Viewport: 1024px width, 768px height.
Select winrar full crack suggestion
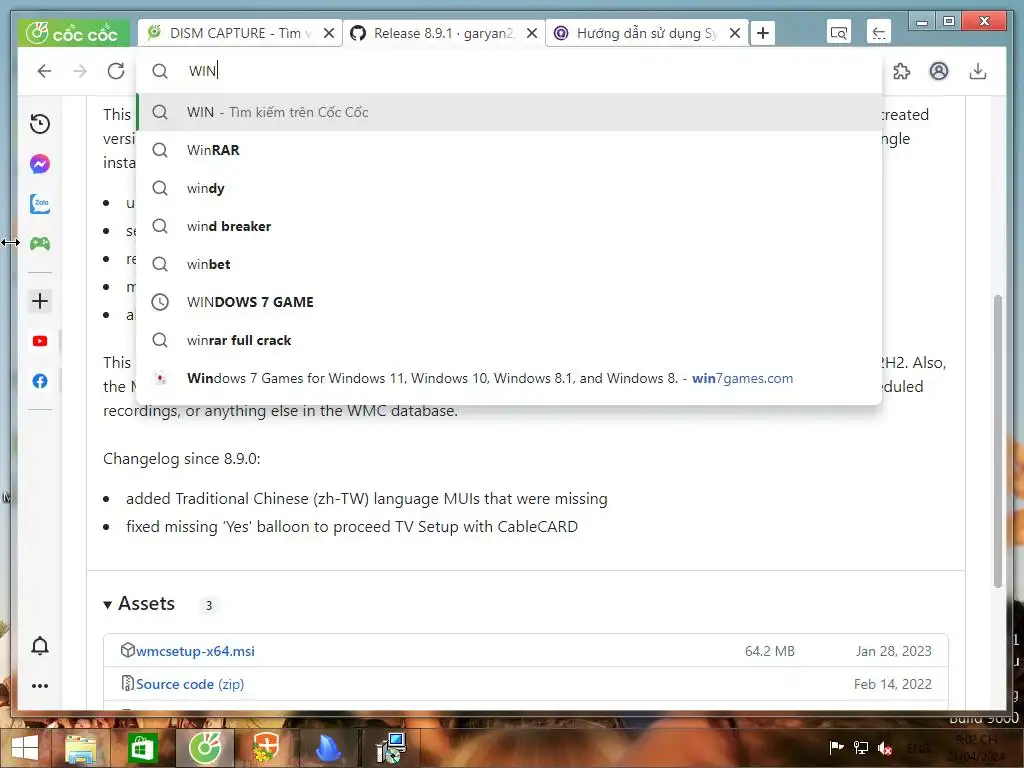click(x=509, y=340)
